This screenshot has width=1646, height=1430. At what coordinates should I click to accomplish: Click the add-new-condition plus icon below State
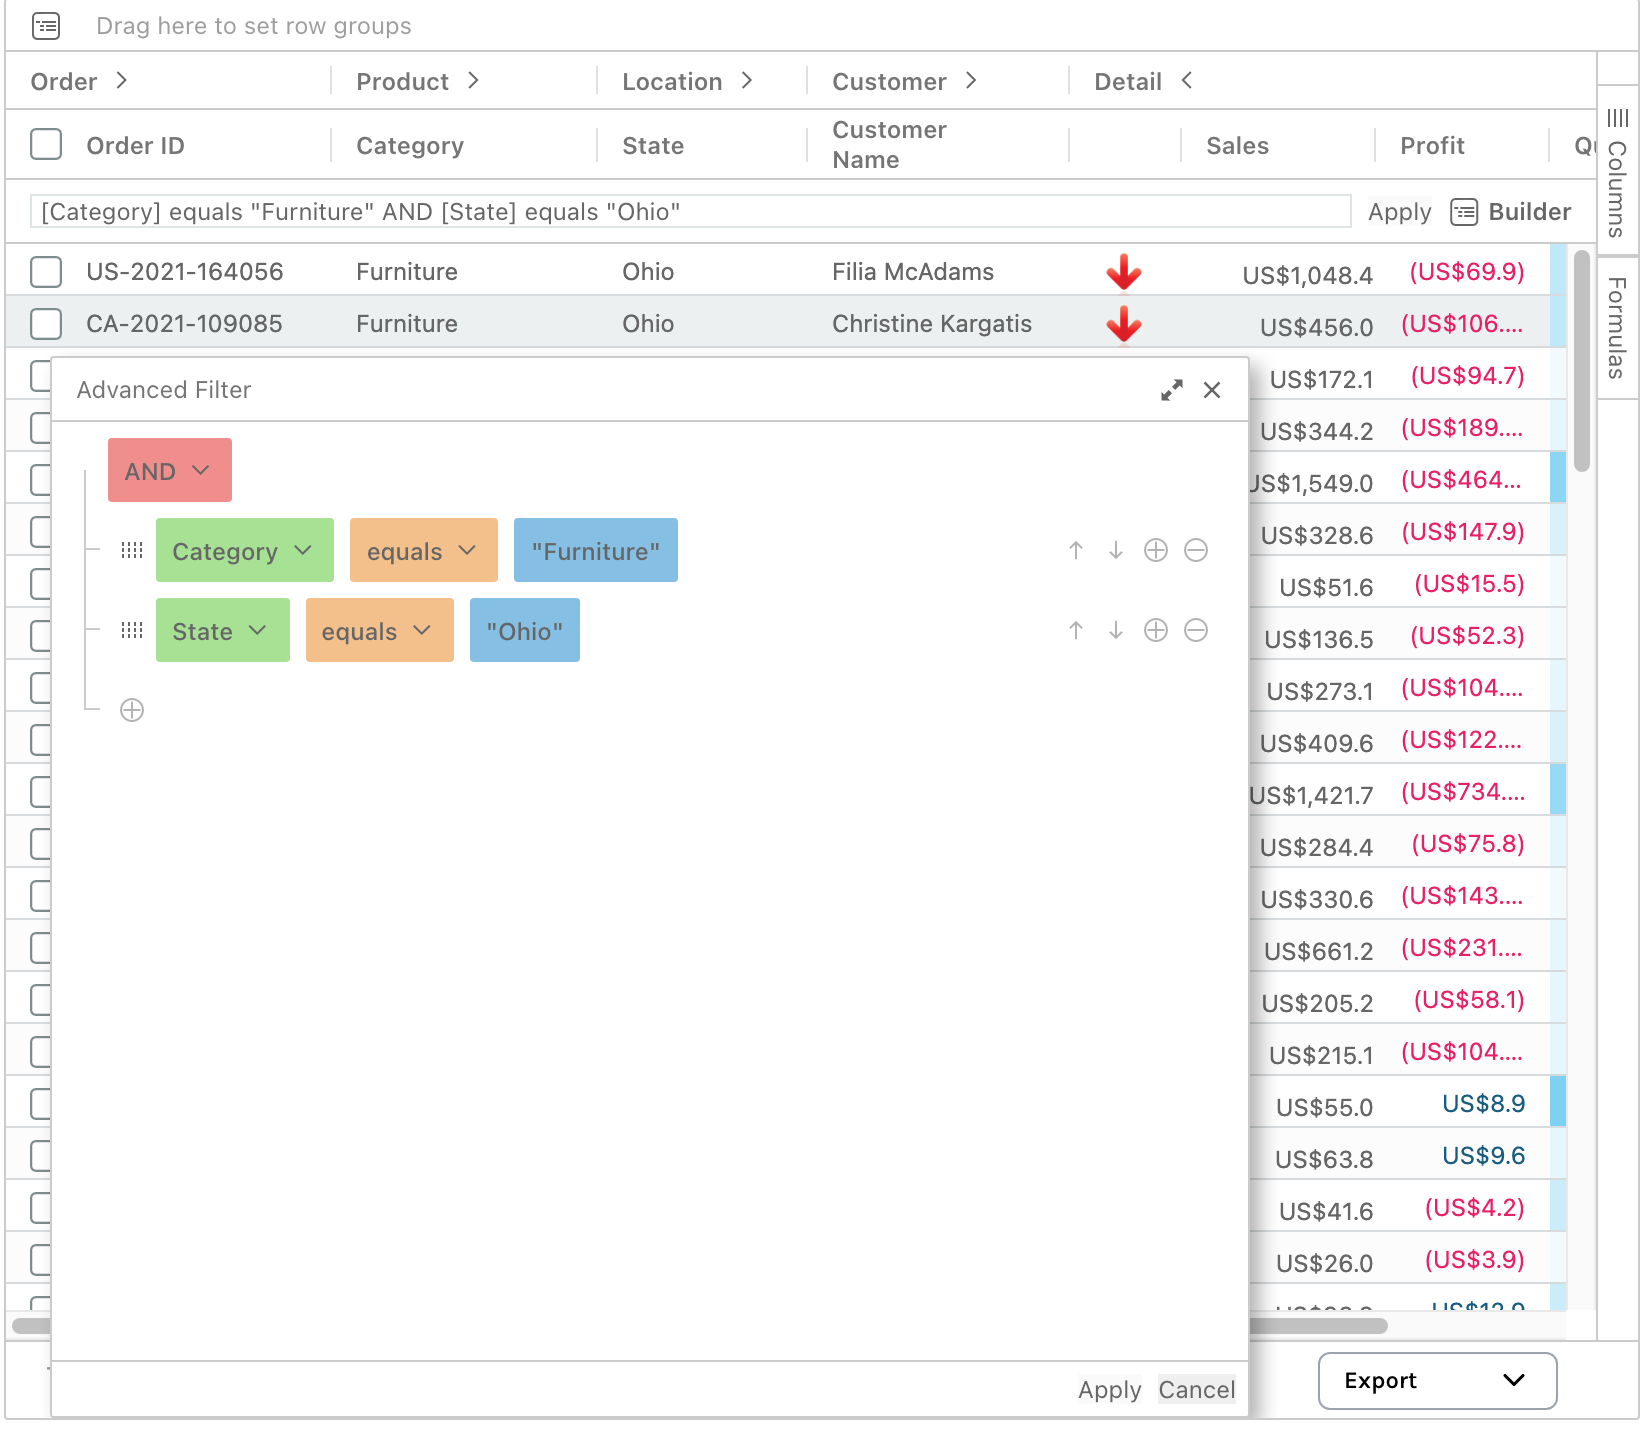(x=132, y=710)
